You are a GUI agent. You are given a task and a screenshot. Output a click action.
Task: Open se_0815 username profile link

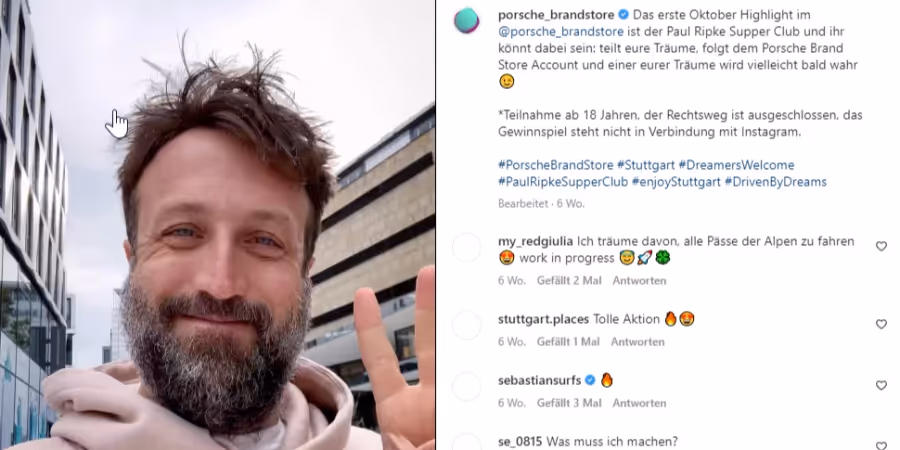(x=520, y=442)
